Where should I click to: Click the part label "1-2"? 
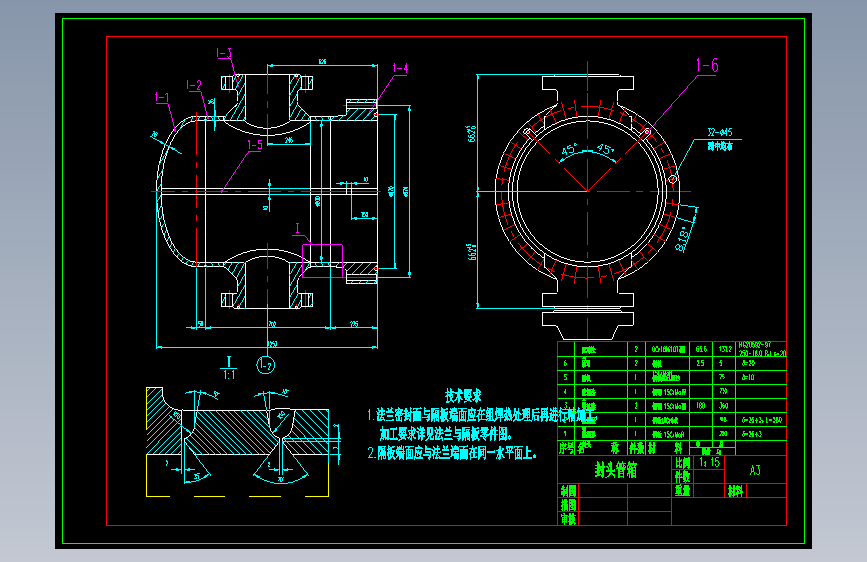coord(194,86)
